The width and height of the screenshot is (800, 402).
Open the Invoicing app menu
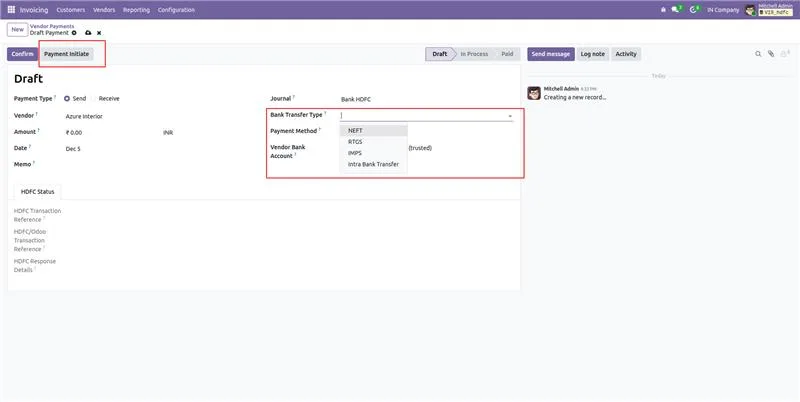[x=34, y=10]
